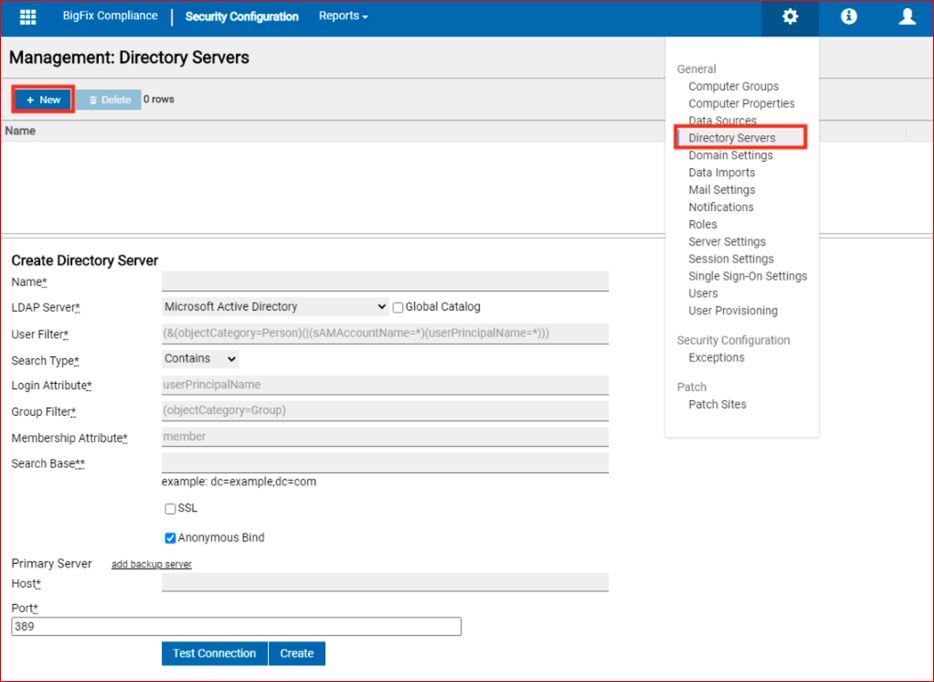Open the application grid launcher icon
Image resolution: width=934 pixels, height=682 pixels.
click(x=28, y=17)
